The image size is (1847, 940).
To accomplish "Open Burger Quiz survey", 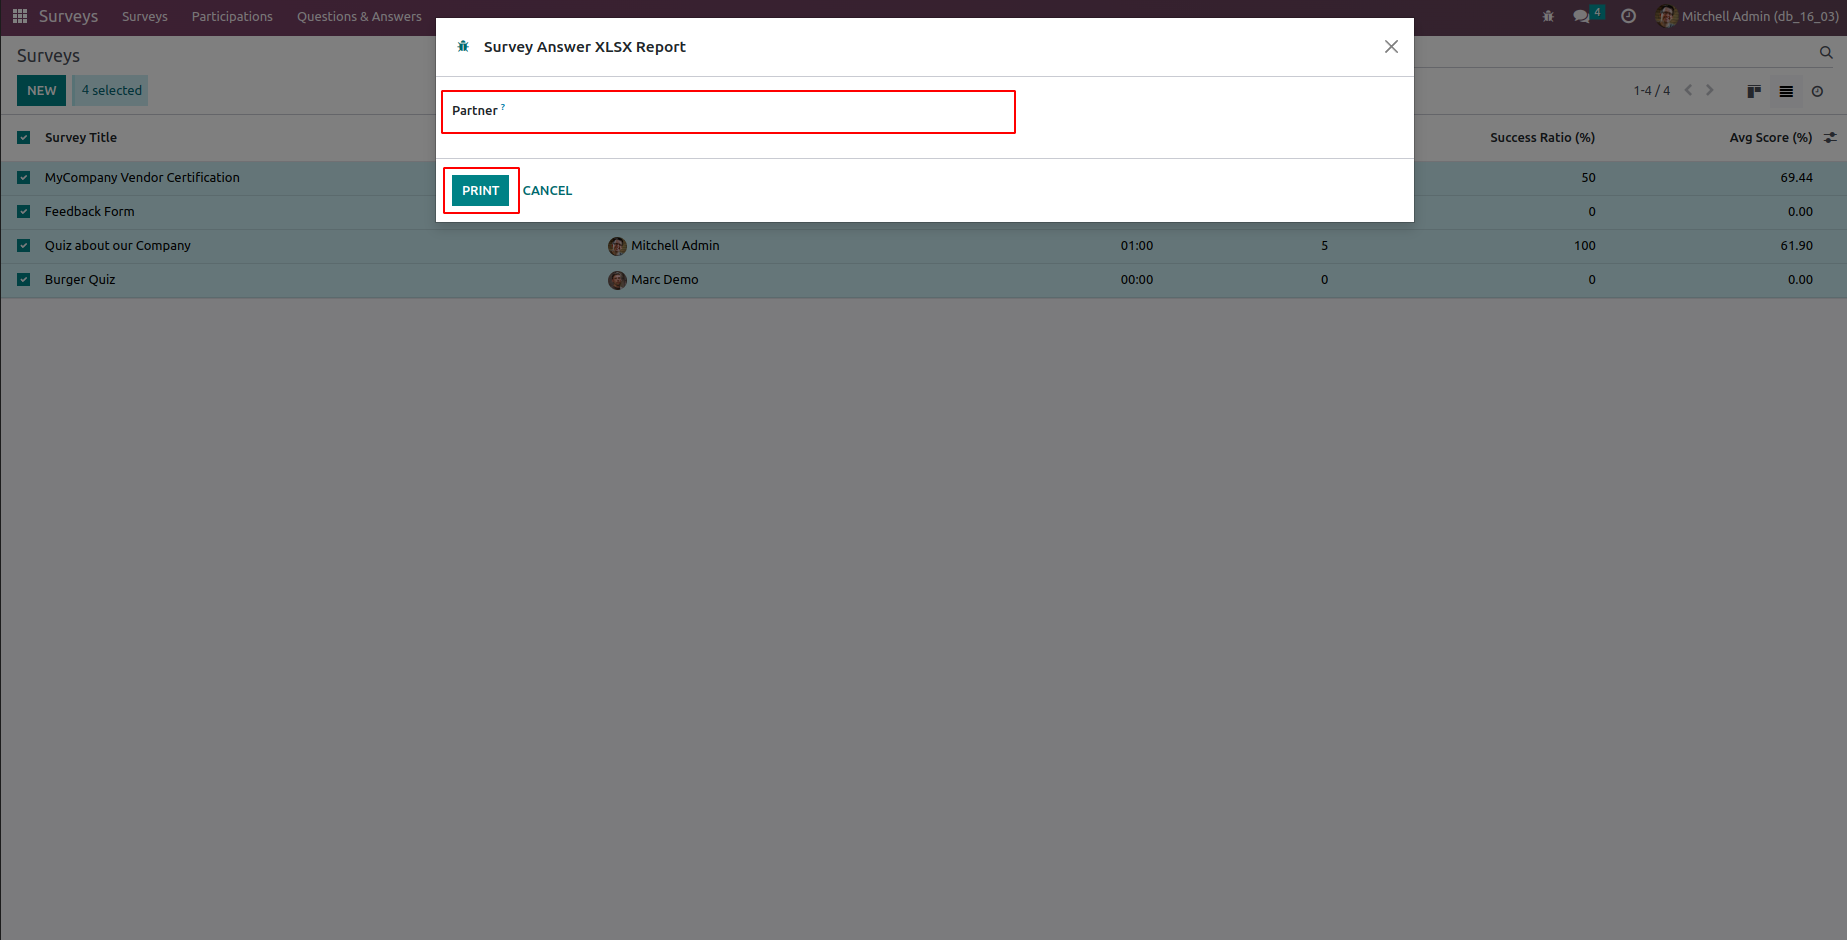I will (x=80, y=280).
